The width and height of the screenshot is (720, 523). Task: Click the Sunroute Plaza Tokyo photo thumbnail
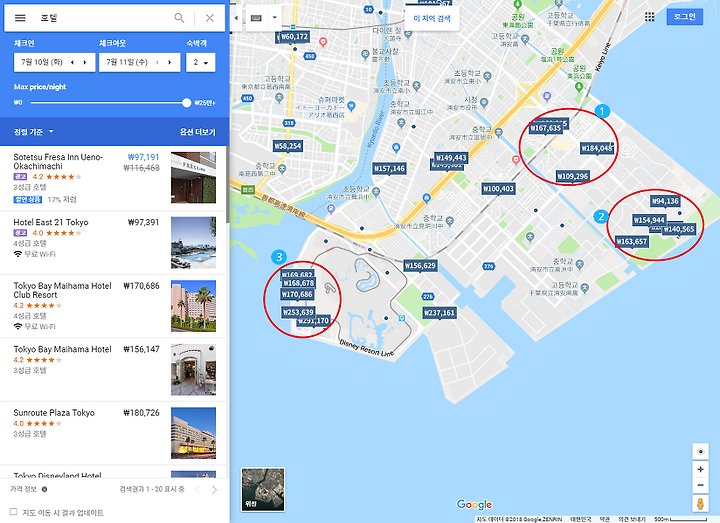(x=193, y=433)
